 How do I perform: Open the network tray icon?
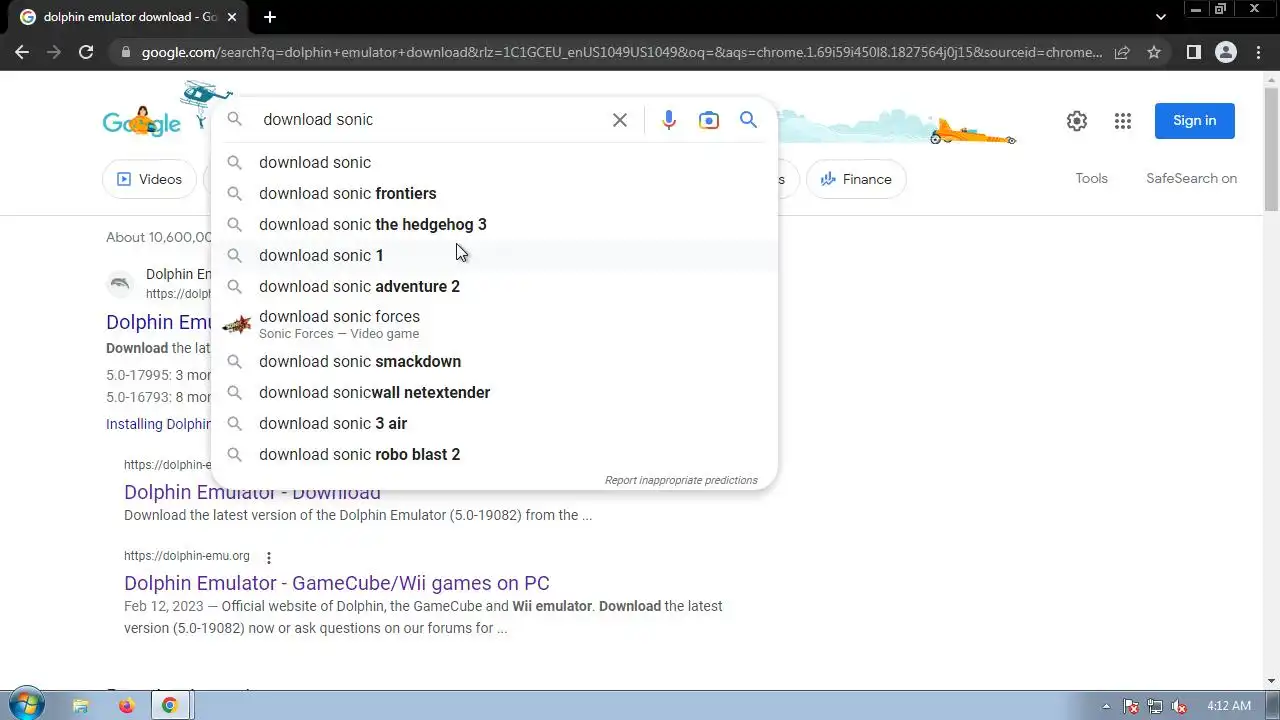1155,706
